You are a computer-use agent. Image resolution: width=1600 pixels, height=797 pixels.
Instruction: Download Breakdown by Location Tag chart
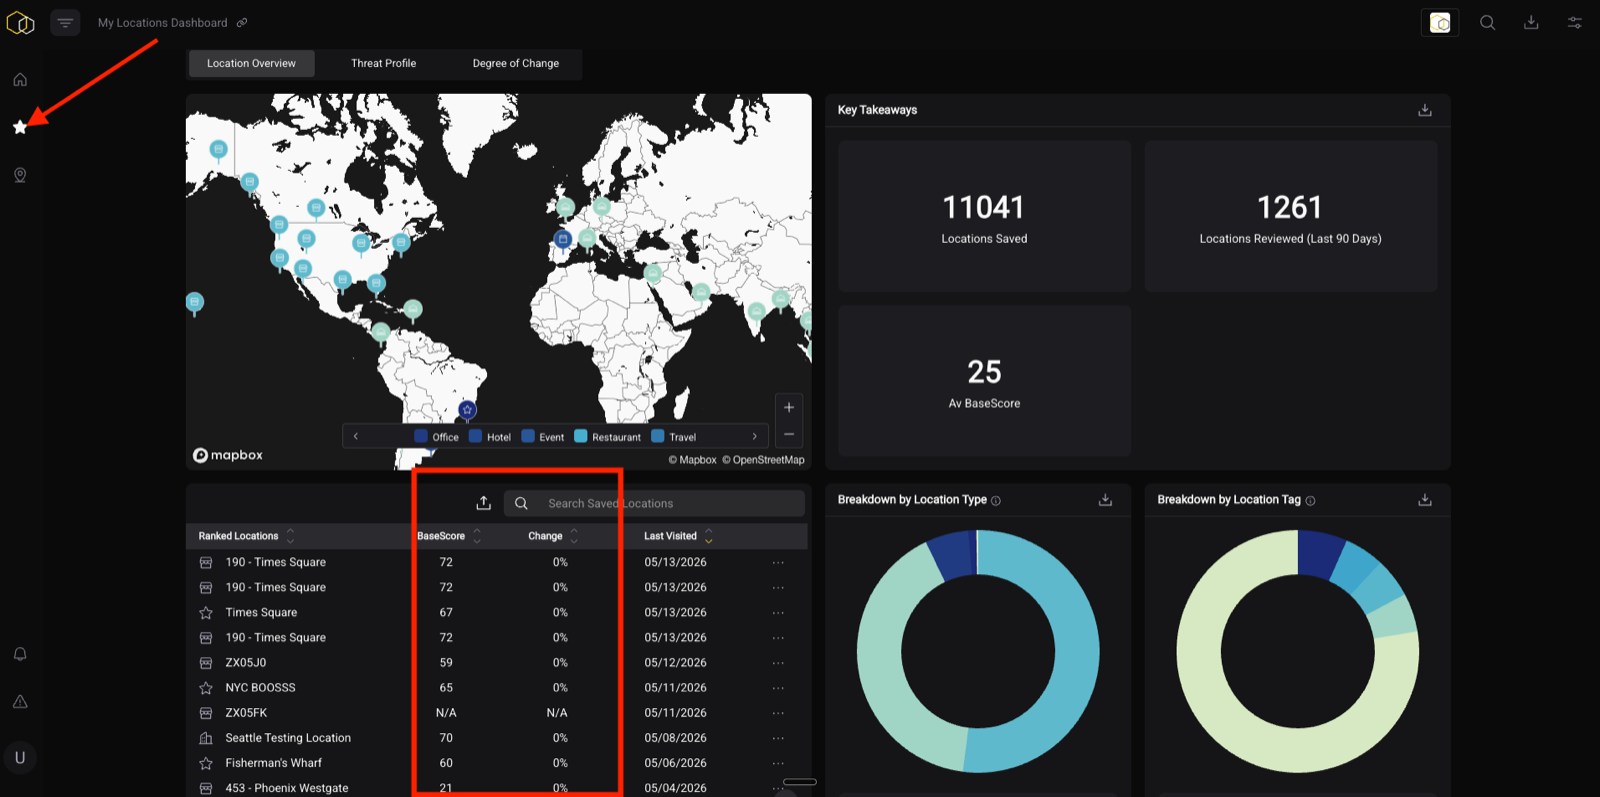point(1425,500)
